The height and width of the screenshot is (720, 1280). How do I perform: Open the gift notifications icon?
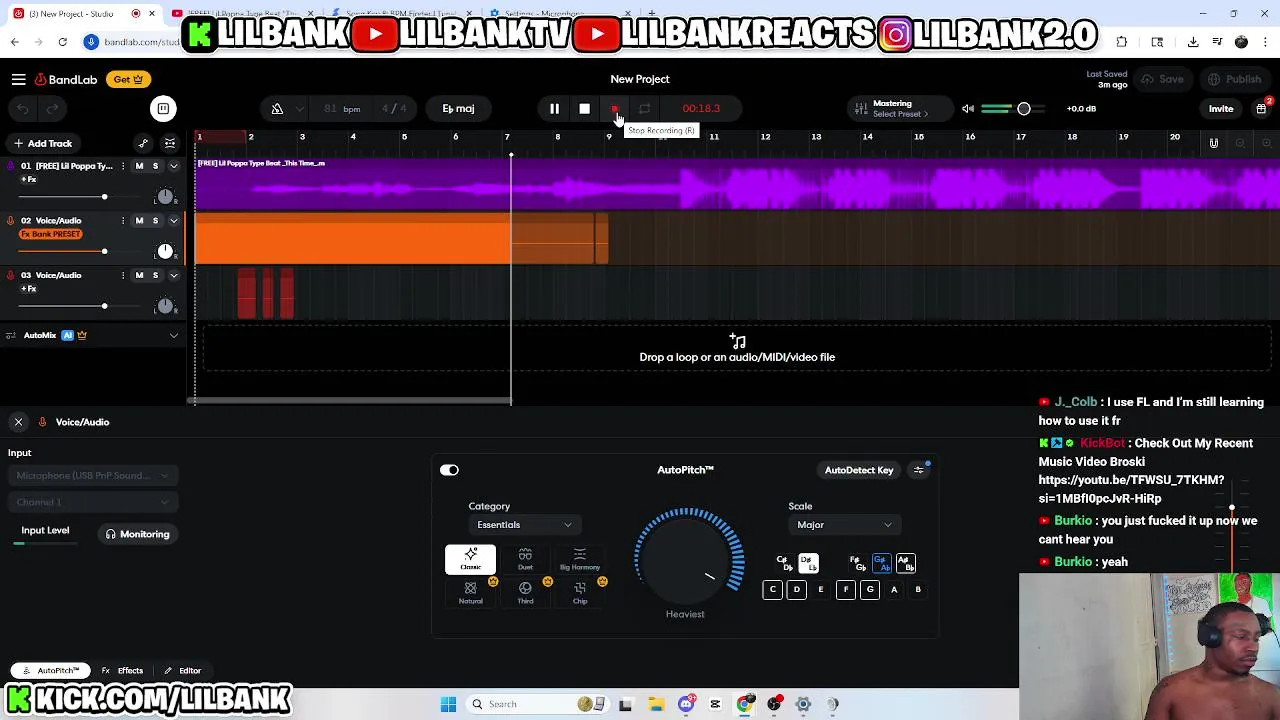[1261, 108]
